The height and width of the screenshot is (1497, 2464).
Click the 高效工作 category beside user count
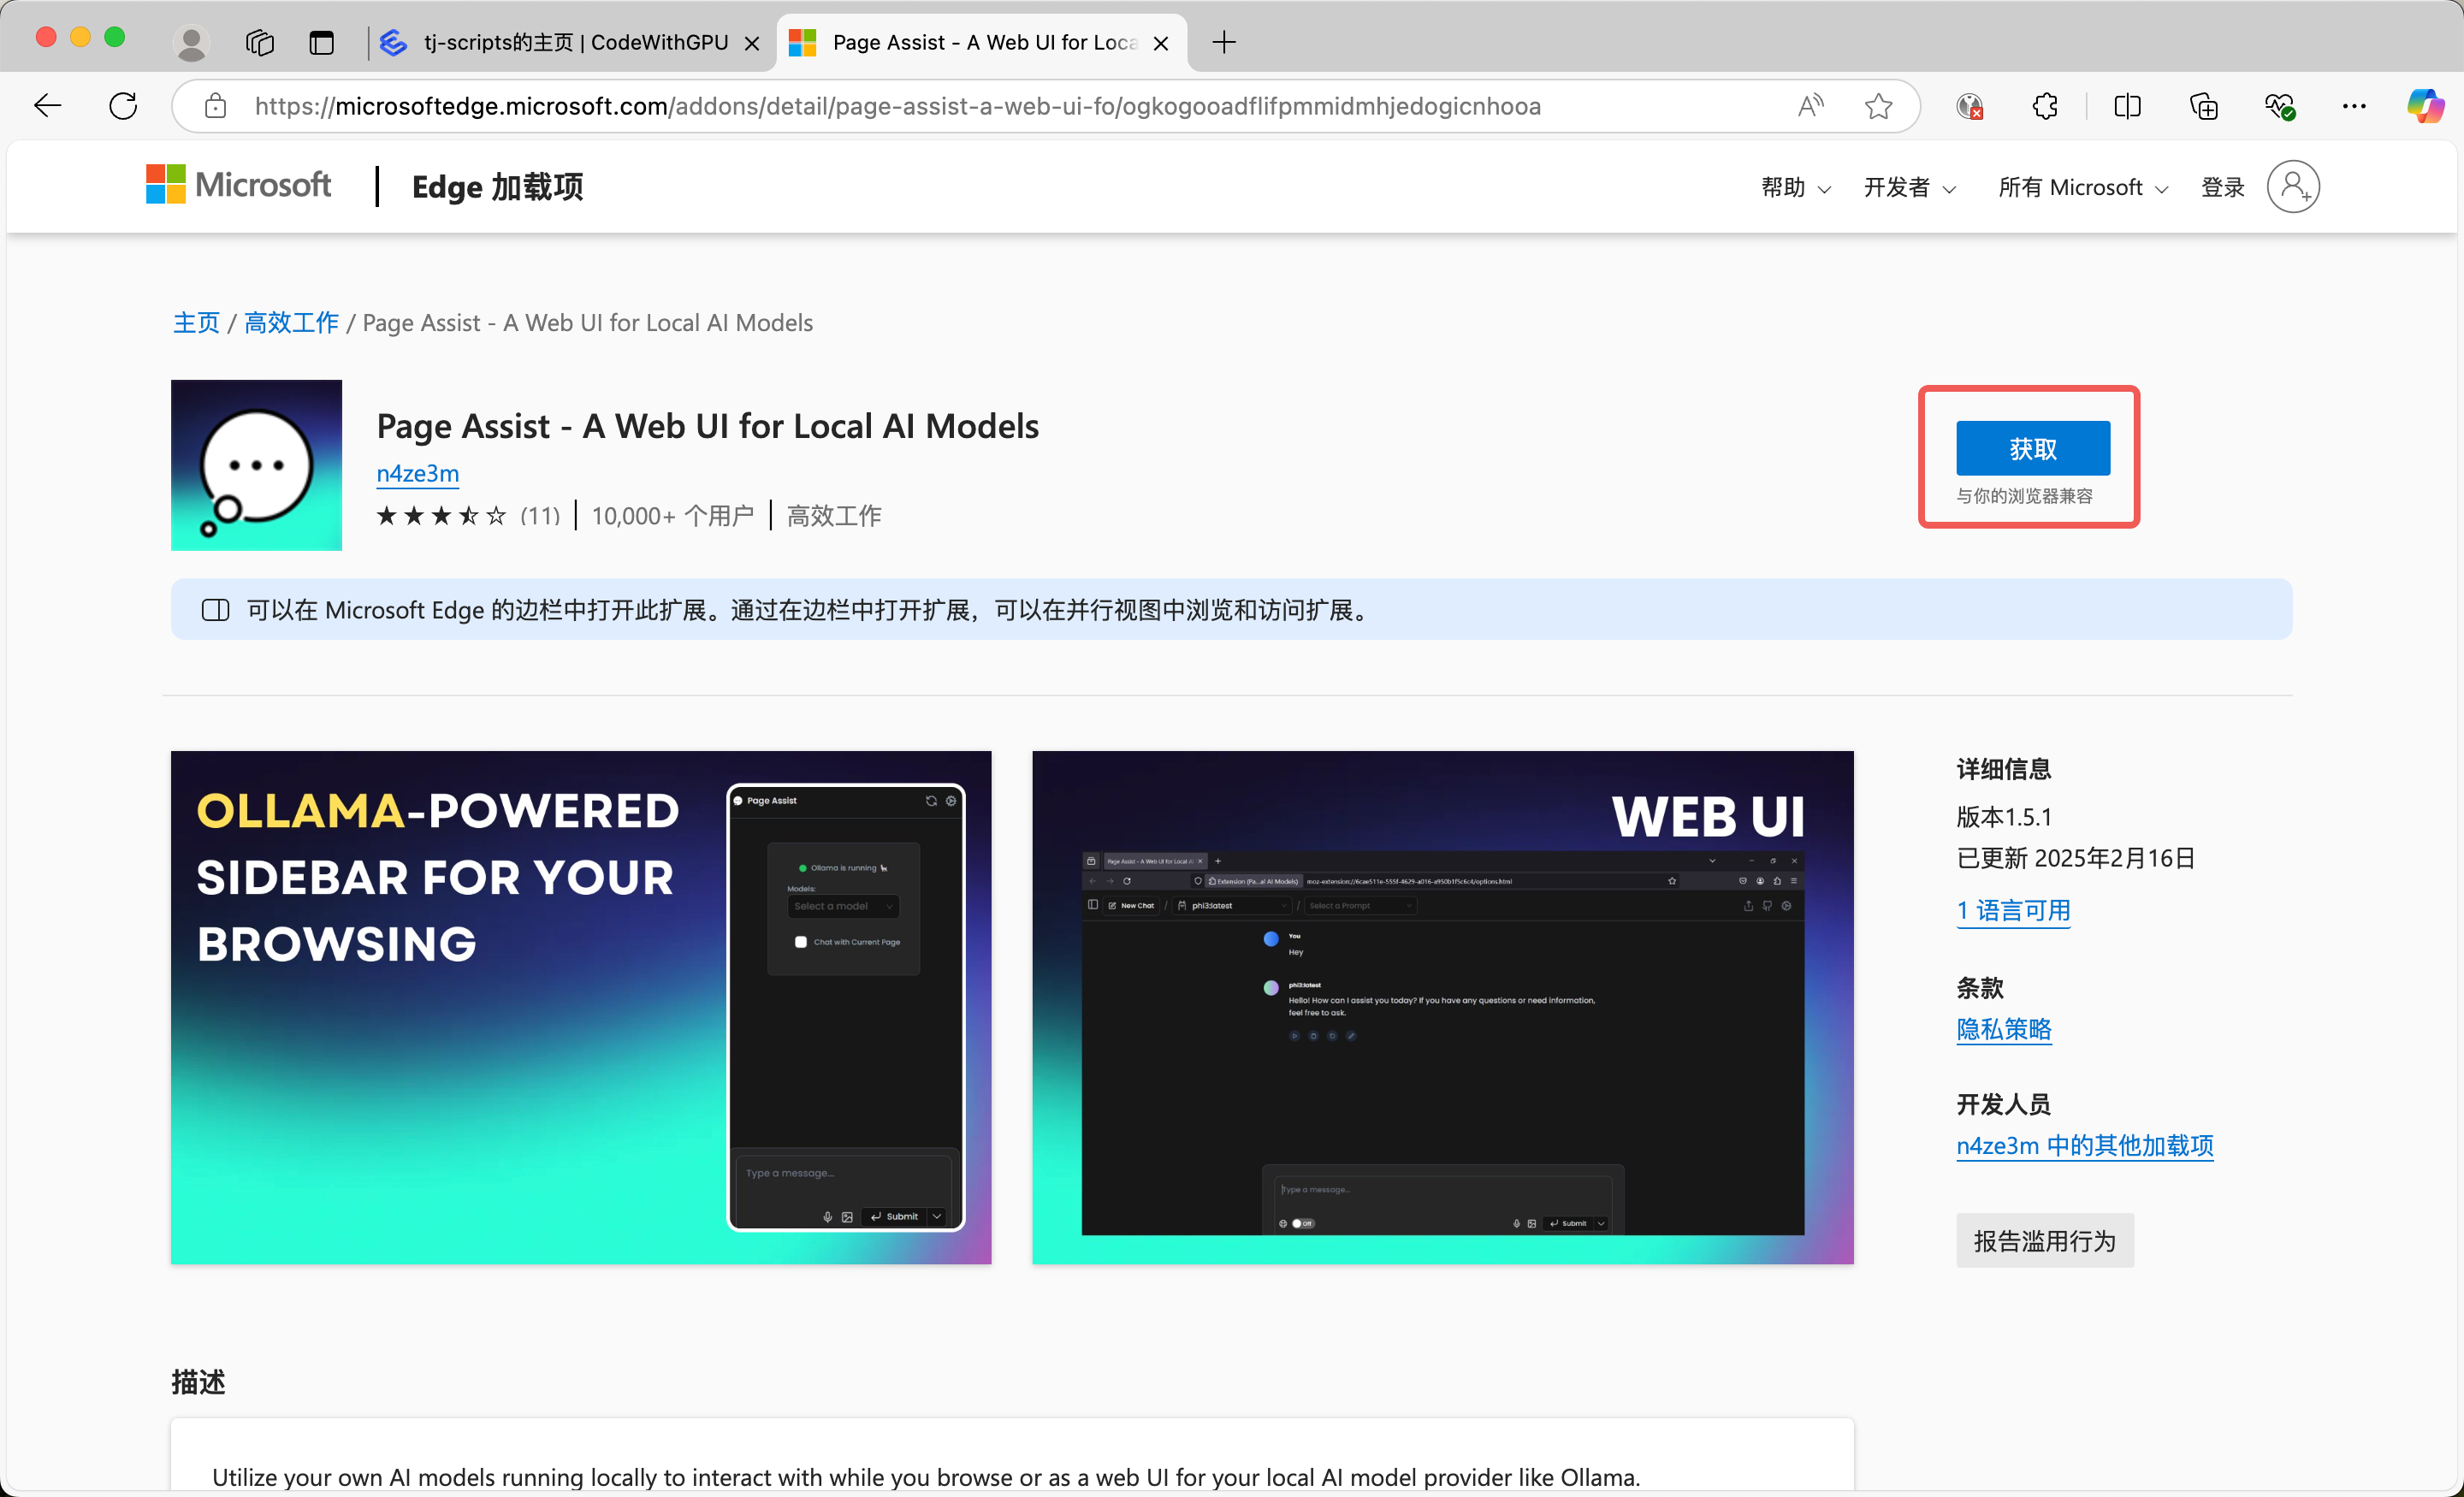834,516
